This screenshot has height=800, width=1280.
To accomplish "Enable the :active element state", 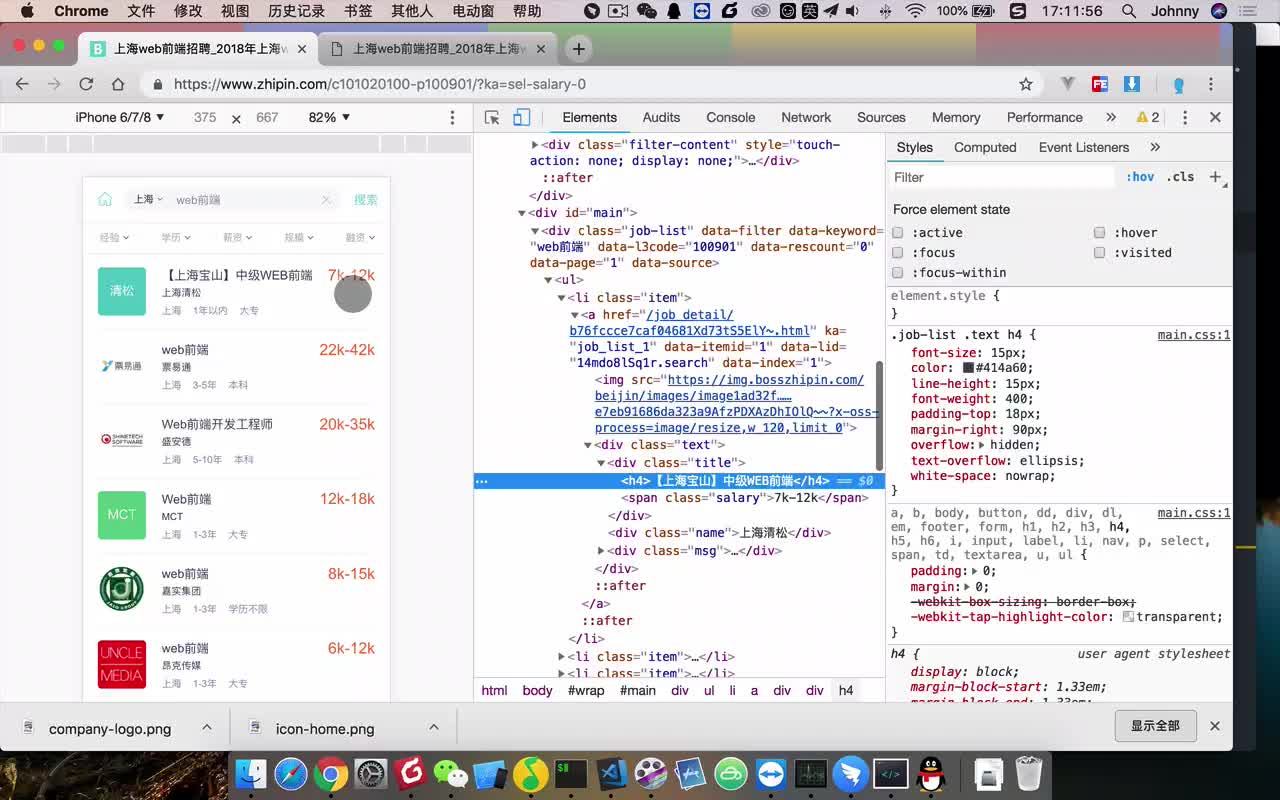I will [x=898, y=232].
